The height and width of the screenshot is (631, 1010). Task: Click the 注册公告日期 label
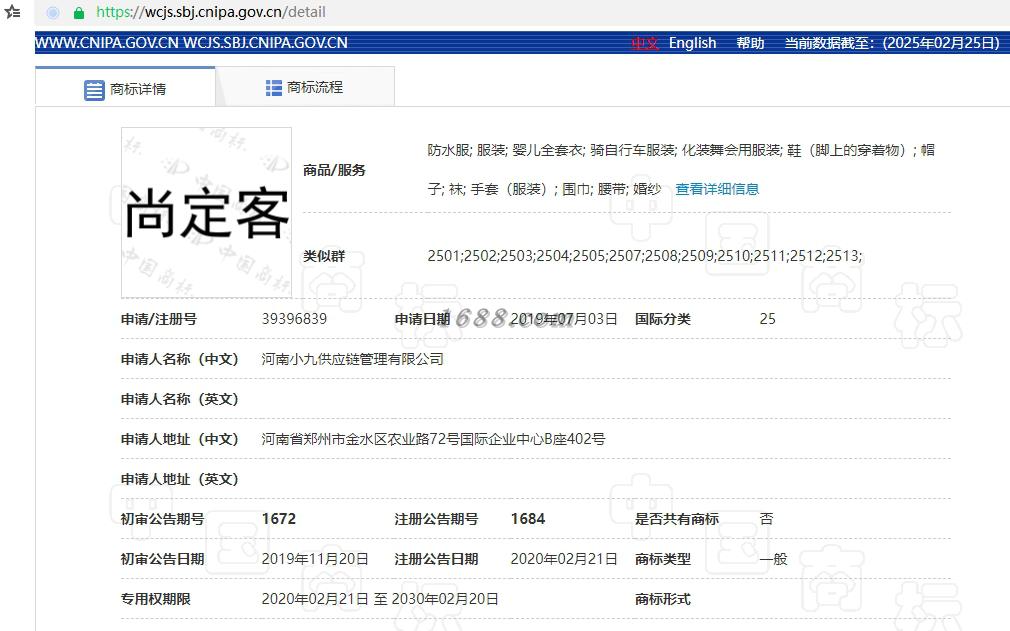tap(436, 559)
